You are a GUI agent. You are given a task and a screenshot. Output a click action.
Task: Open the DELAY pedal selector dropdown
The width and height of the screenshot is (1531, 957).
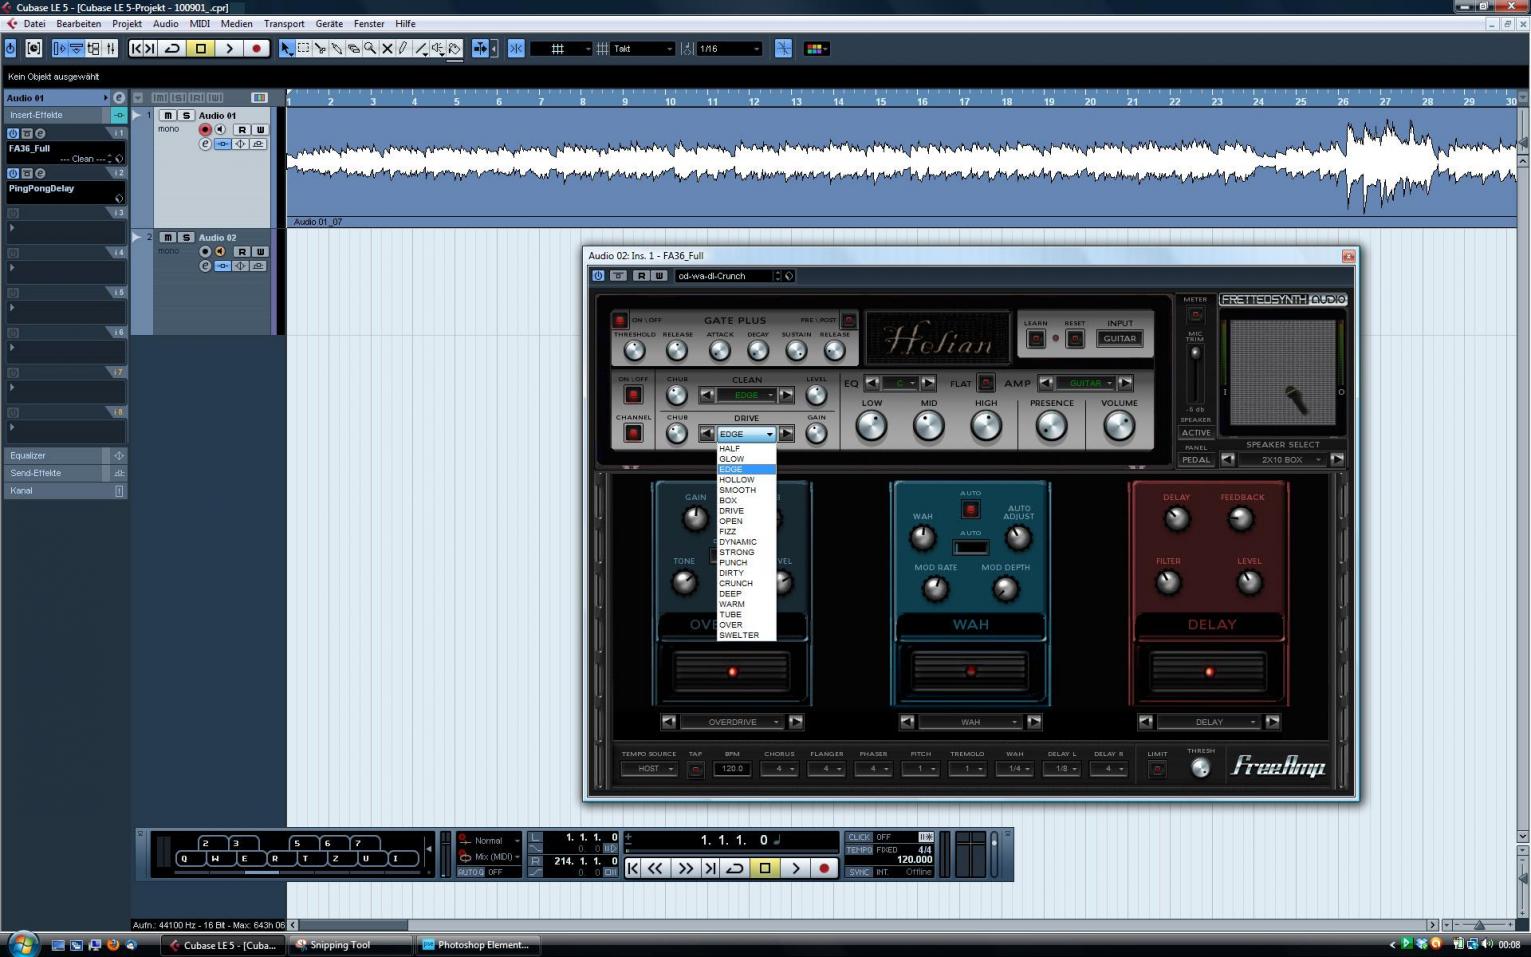click(1209, 722)
